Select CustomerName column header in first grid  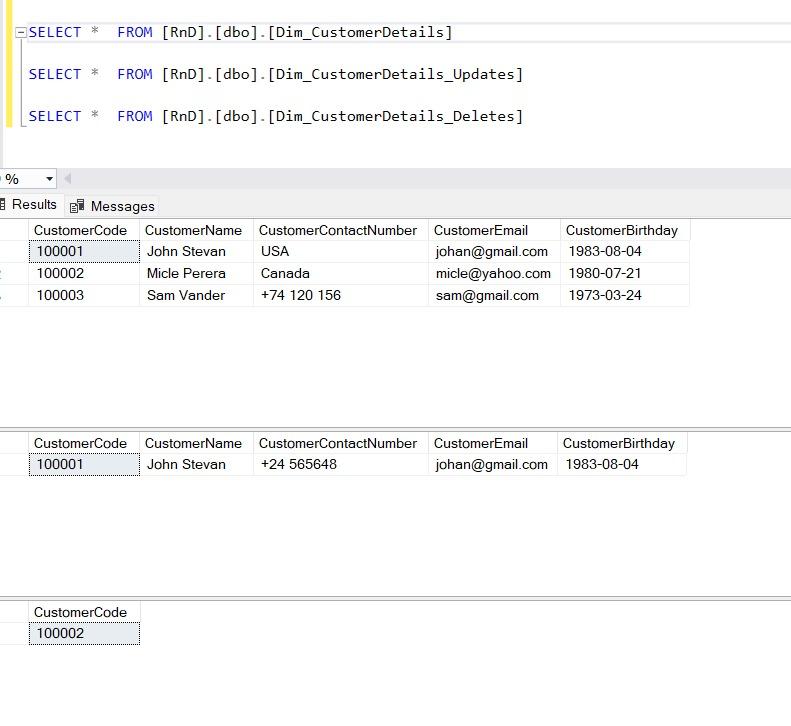pos(193,230)
